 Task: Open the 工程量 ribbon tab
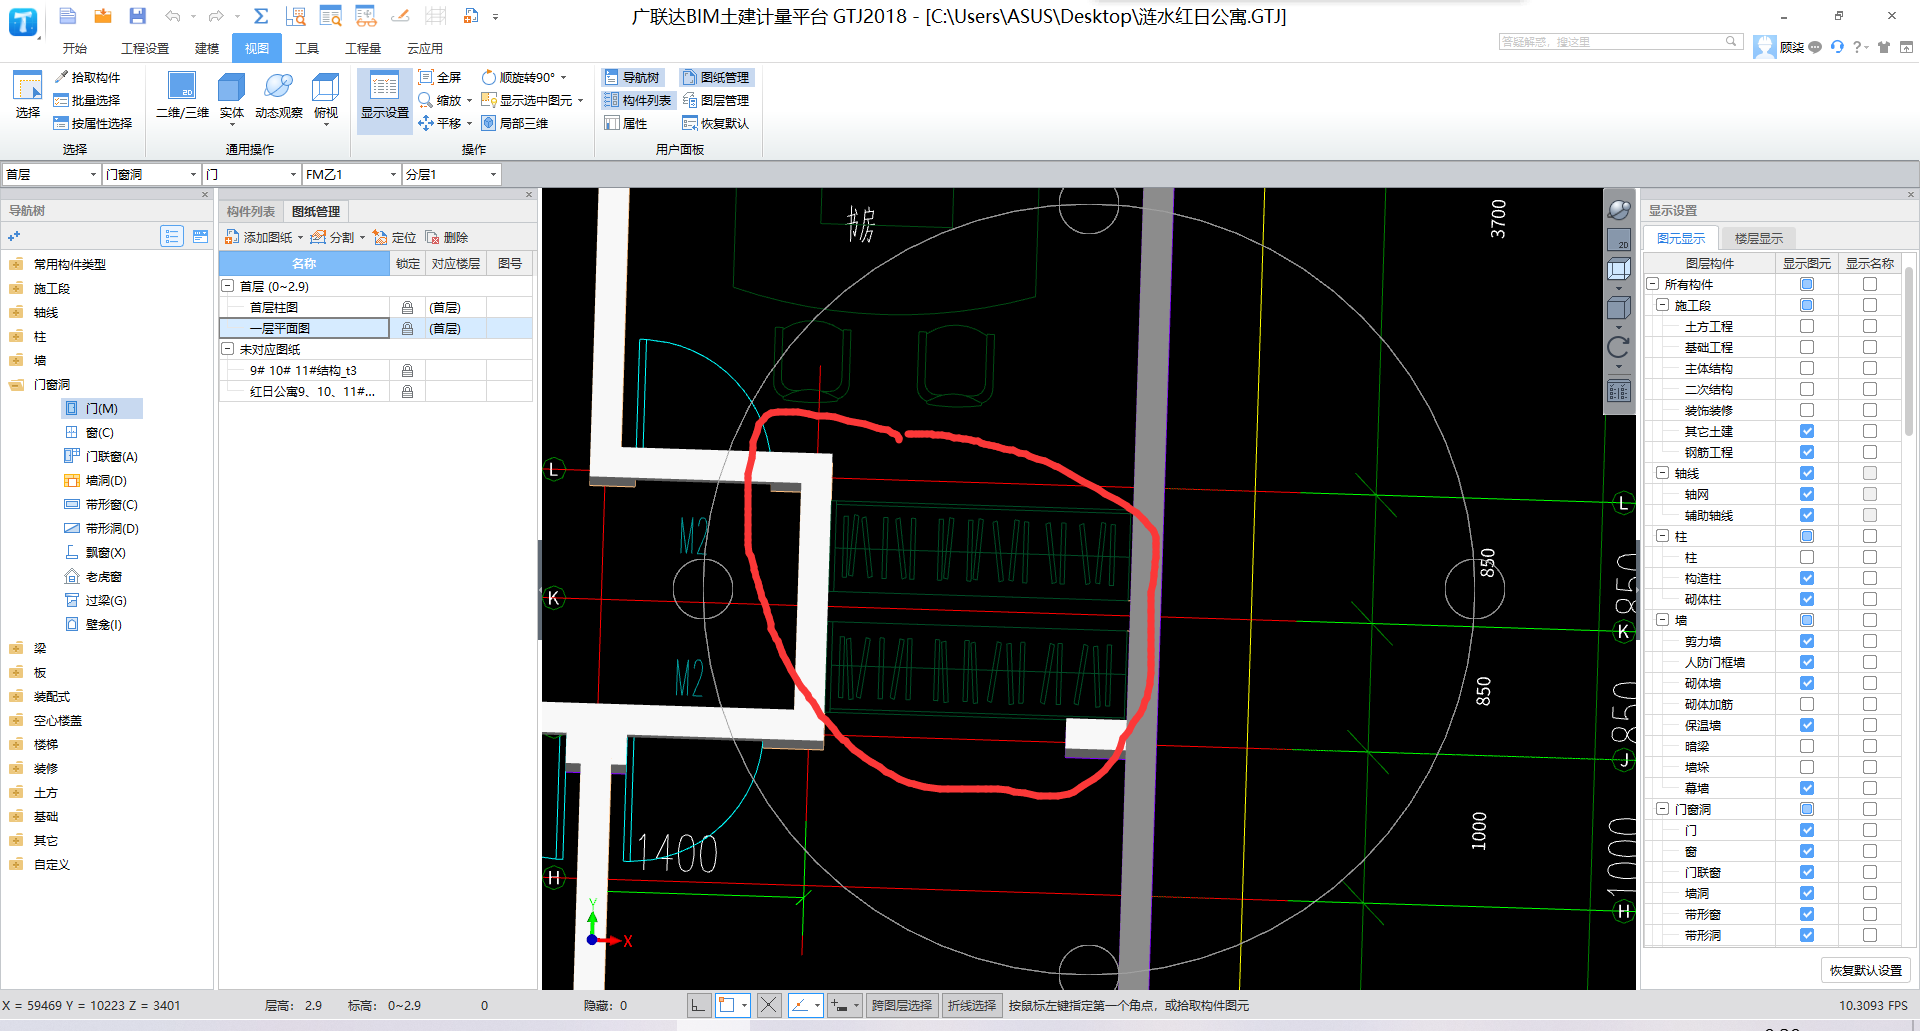pos(363,48)
